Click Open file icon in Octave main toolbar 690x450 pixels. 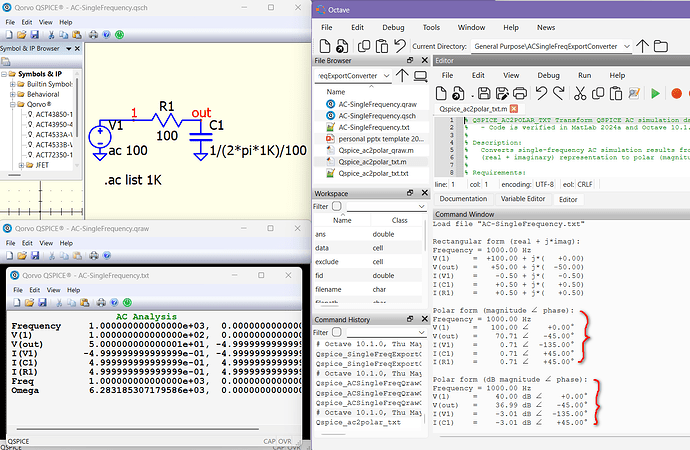coord(342,46)
